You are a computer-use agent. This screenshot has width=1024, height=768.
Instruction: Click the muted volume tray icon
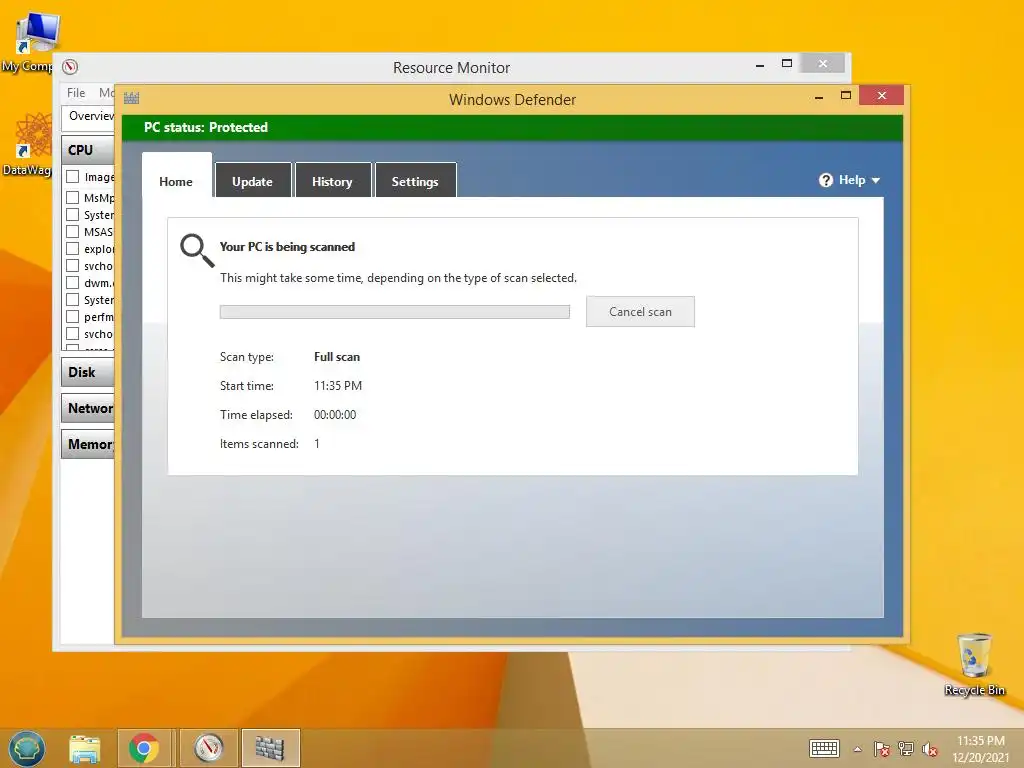pyautogui.click(x=930, y=749)
